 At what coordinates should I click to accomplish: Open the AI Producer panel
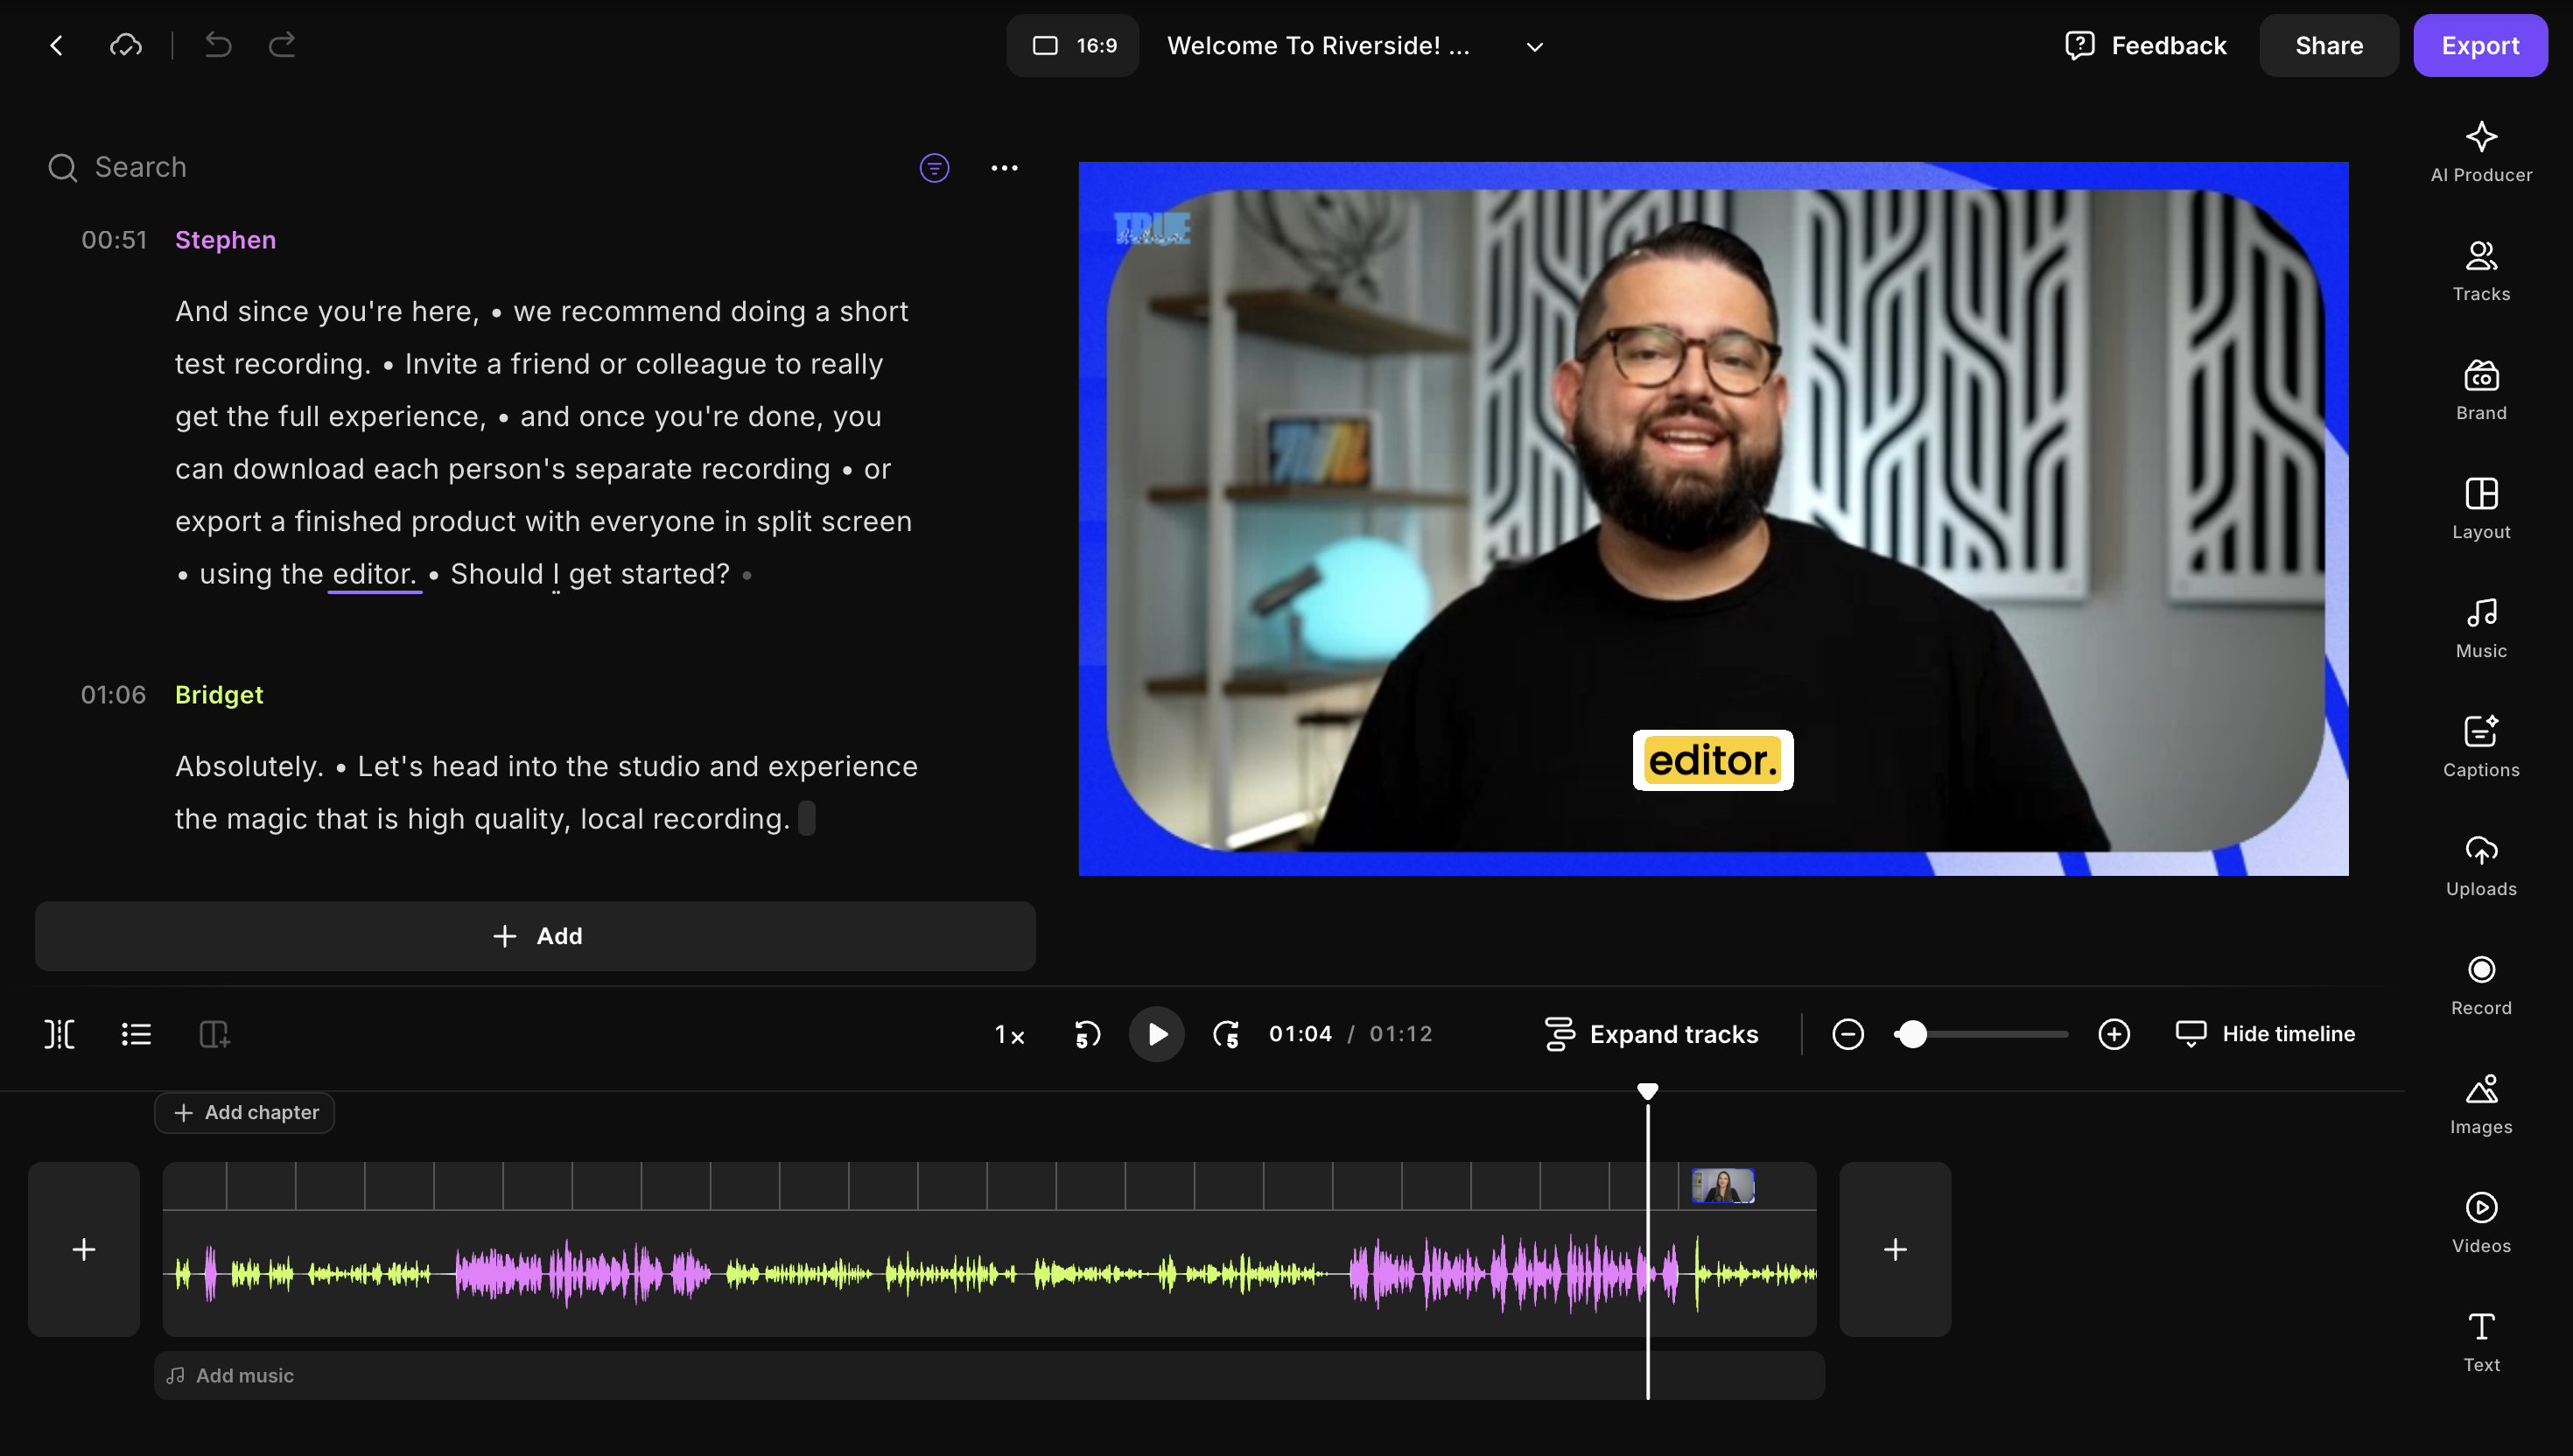(2480, 151)
